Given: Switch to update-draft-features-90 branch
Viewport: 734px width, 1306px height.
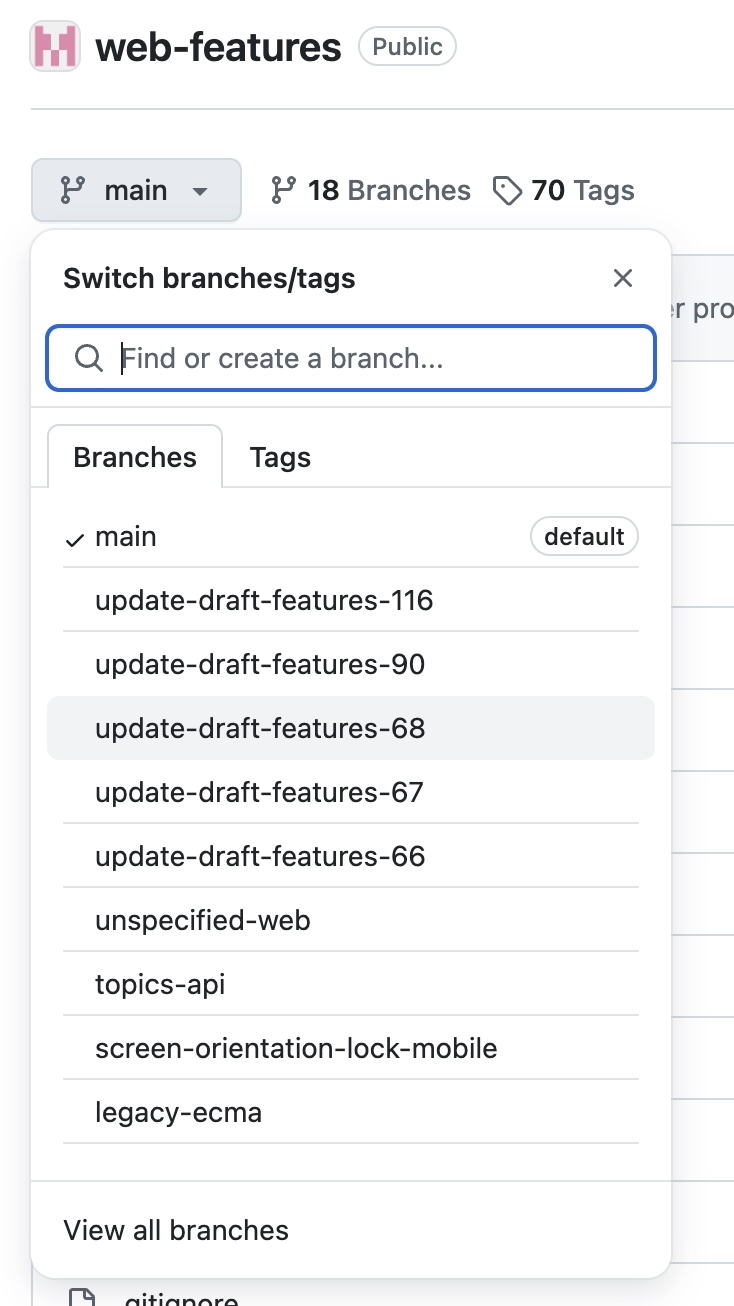Looking at the screenshot, I should pyautogui.click(x=351, y=664).
